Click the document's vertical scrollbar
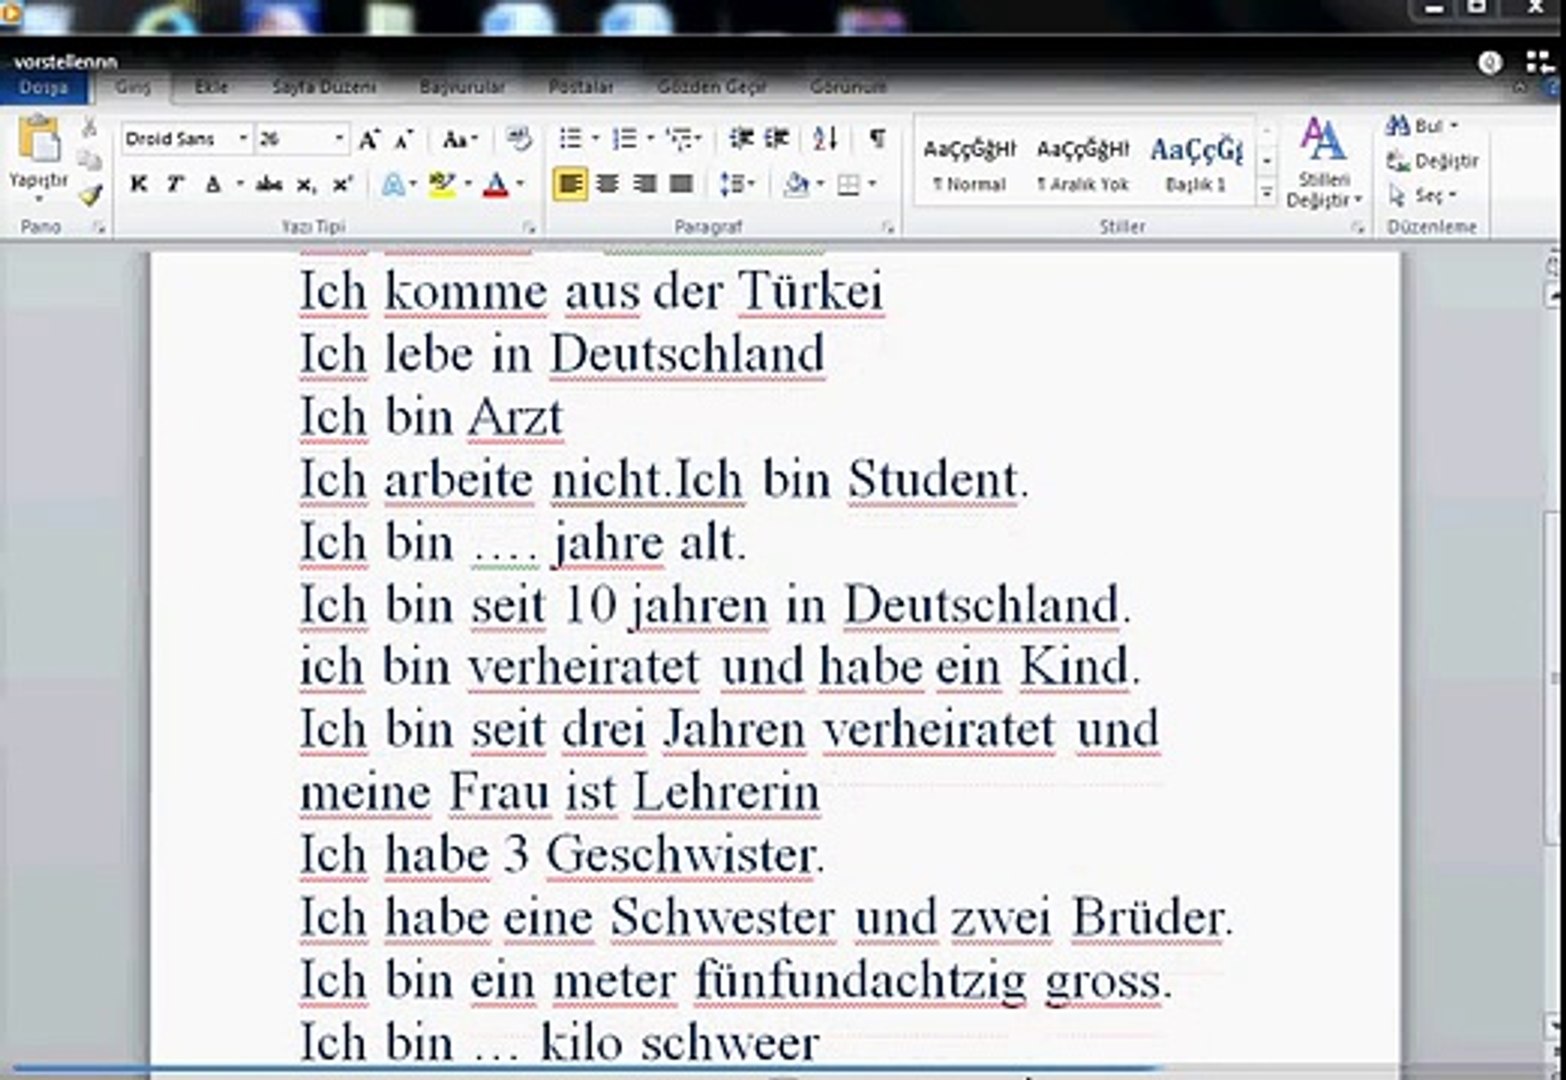This screenshot has width=1566, height=1080. 1555,660
